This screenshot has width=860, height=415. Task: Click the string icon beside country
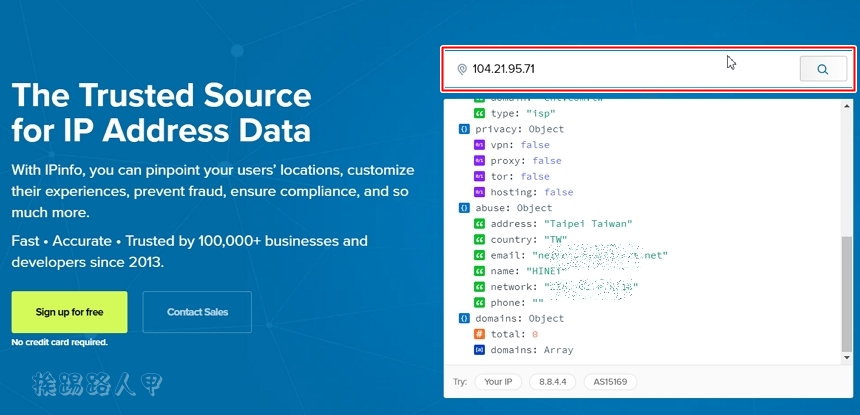pos(479,240)
